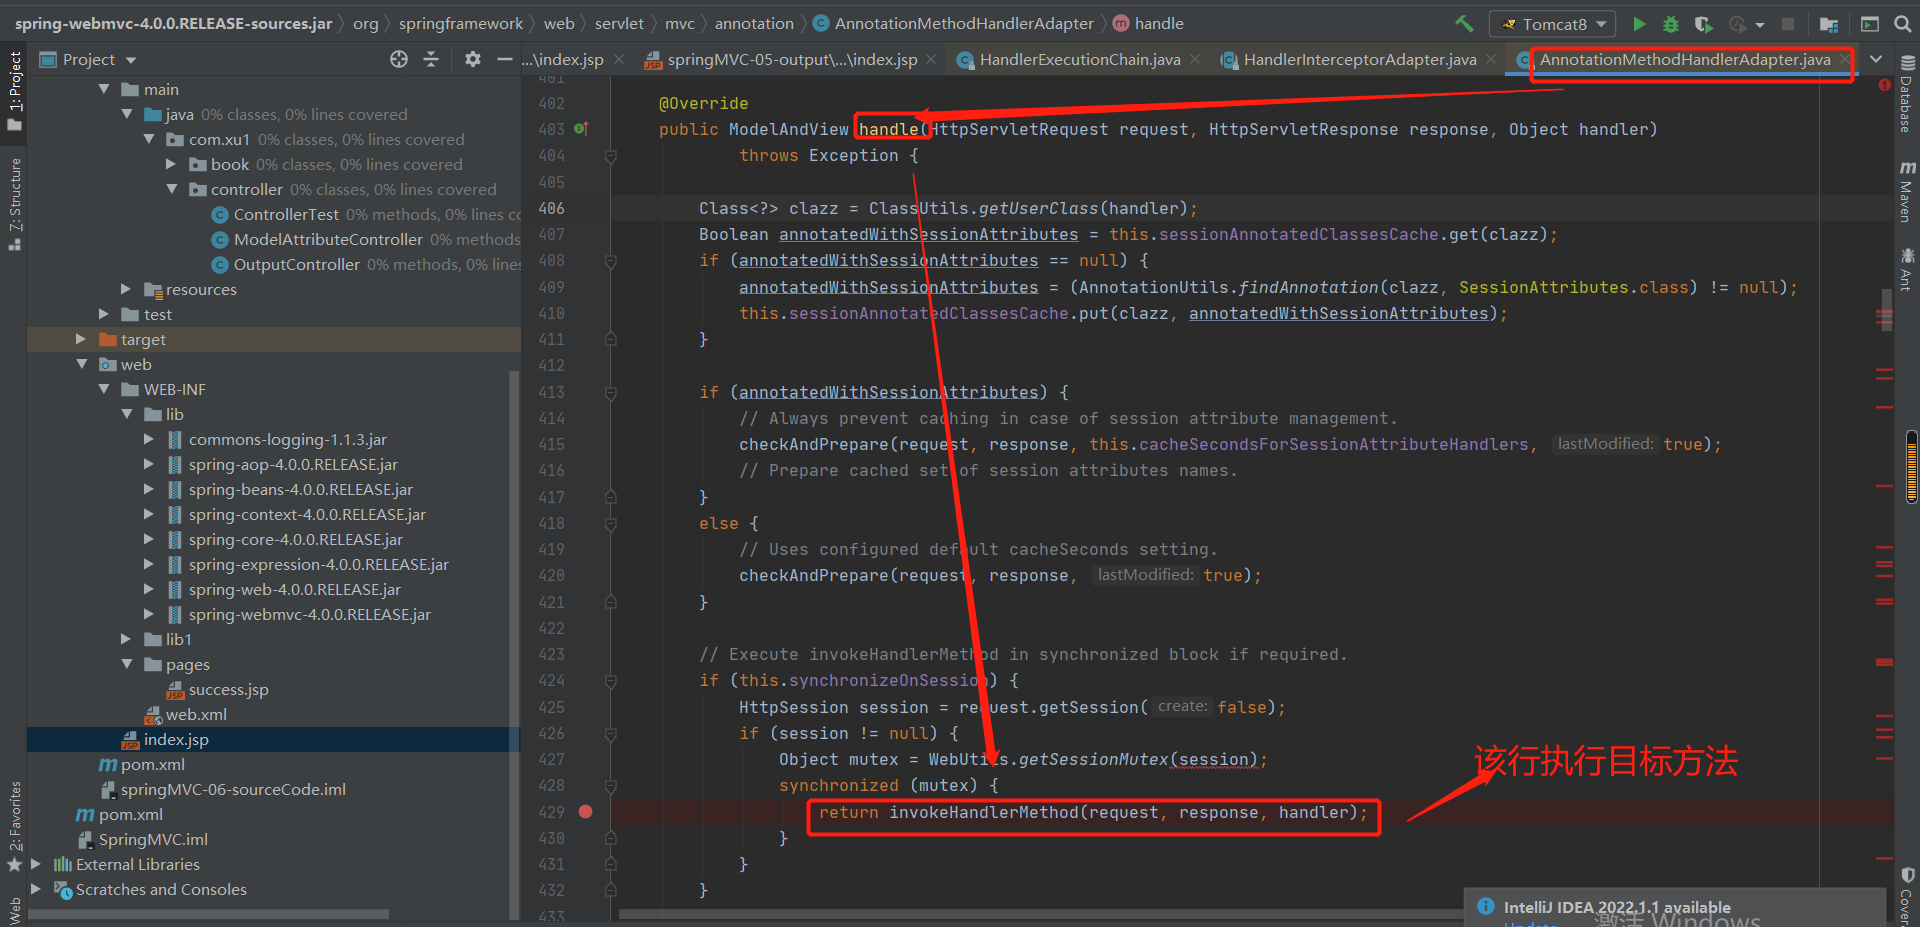The height and width of the screenshot is (927, 1920).
Task: Click the error indicator at editor top right
Action: [1884, 85]
